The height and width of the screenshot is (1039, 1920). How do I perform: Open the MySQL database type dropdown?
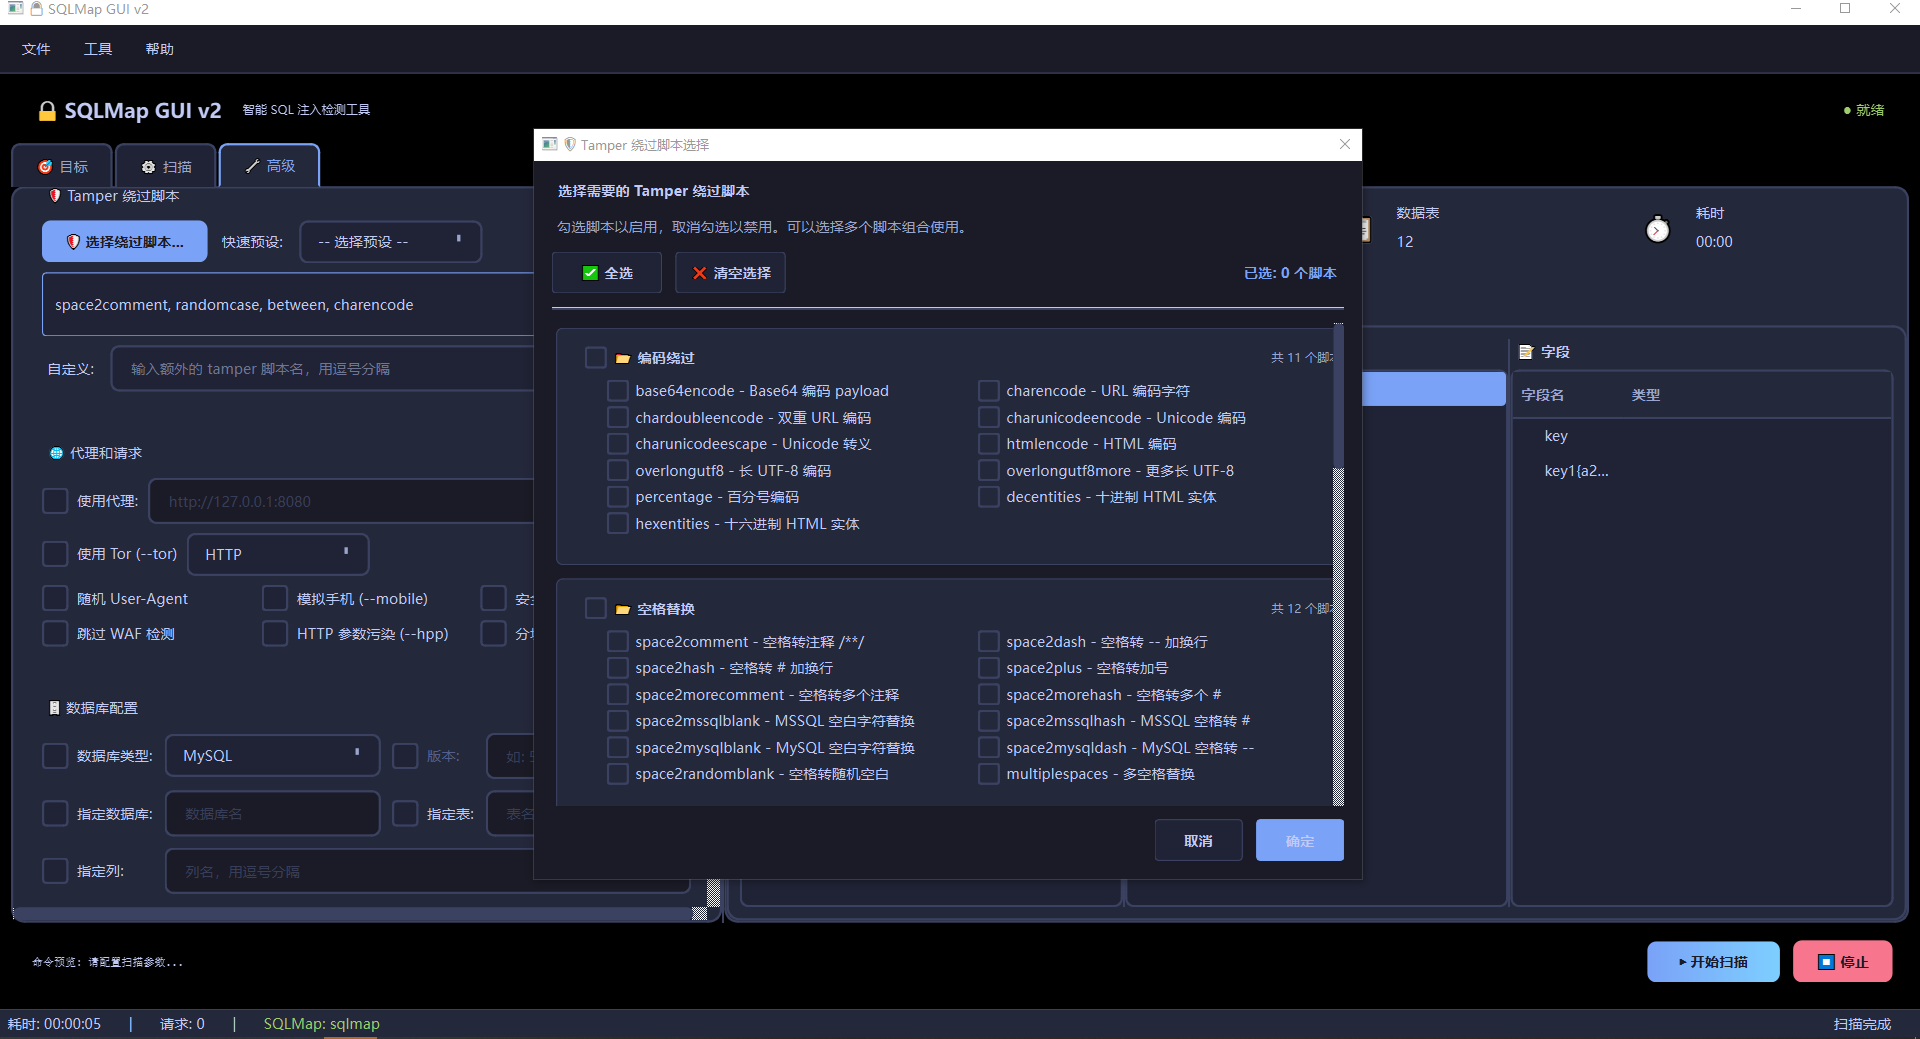coord(272,755)
